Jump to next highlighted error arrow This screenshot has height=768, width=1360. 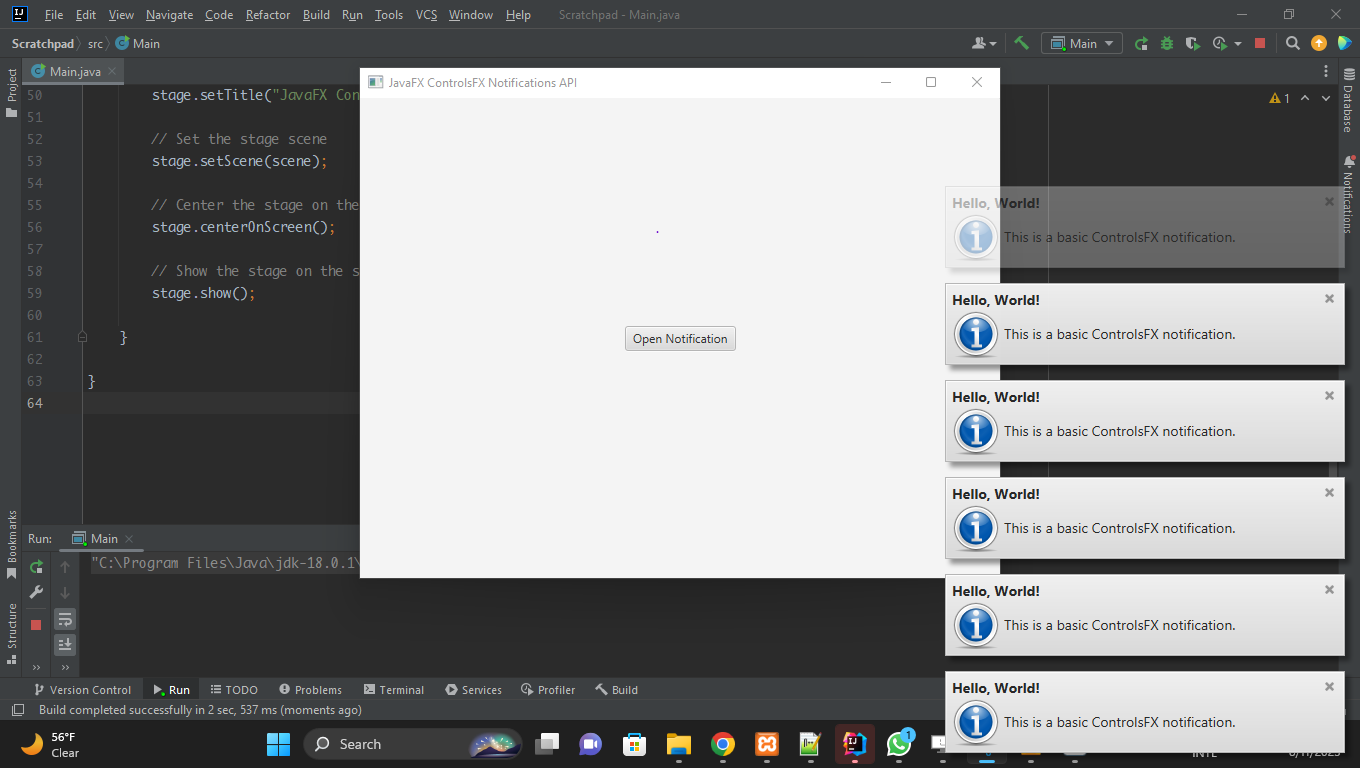[x=1326, y=98]
